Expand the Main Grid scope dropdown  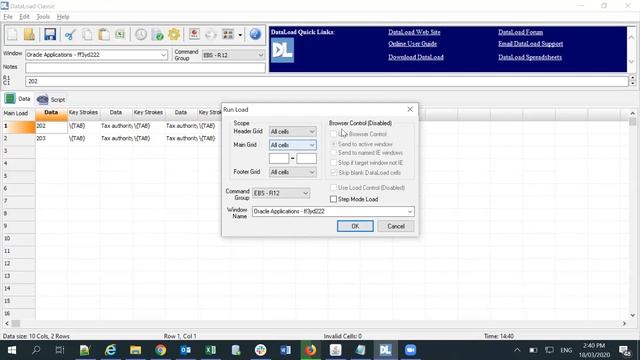[x=312, y=145]
